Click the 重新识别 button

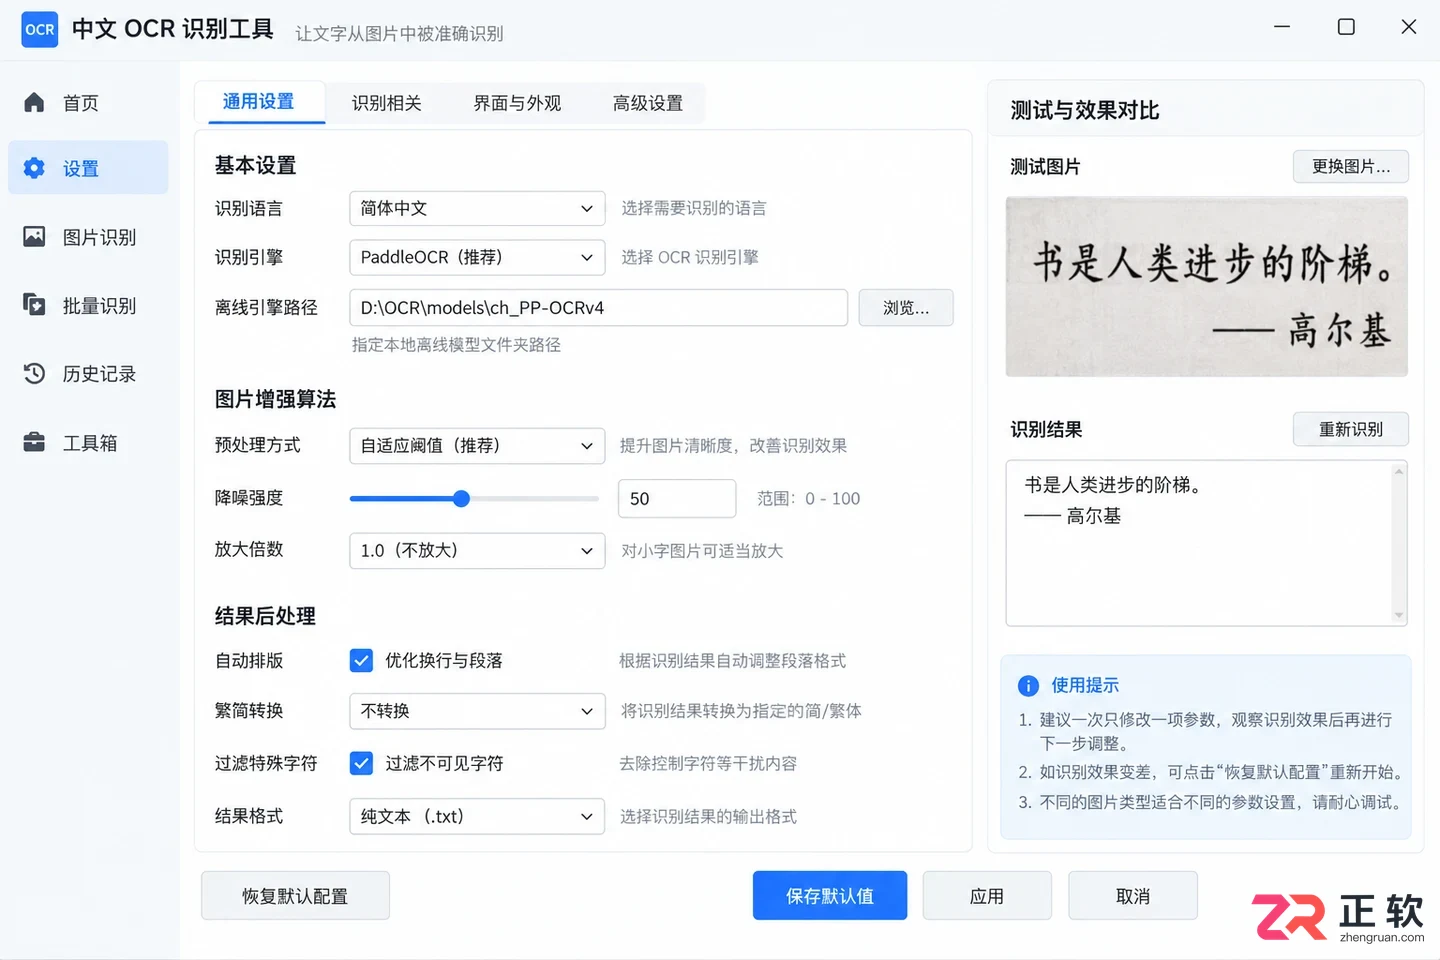1351,429
